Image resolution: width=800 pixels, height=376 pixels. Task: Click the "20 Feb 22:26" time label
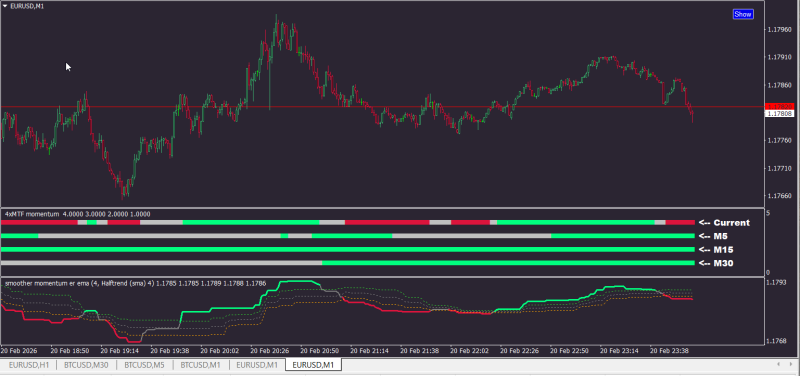click(x=520, y=351)
